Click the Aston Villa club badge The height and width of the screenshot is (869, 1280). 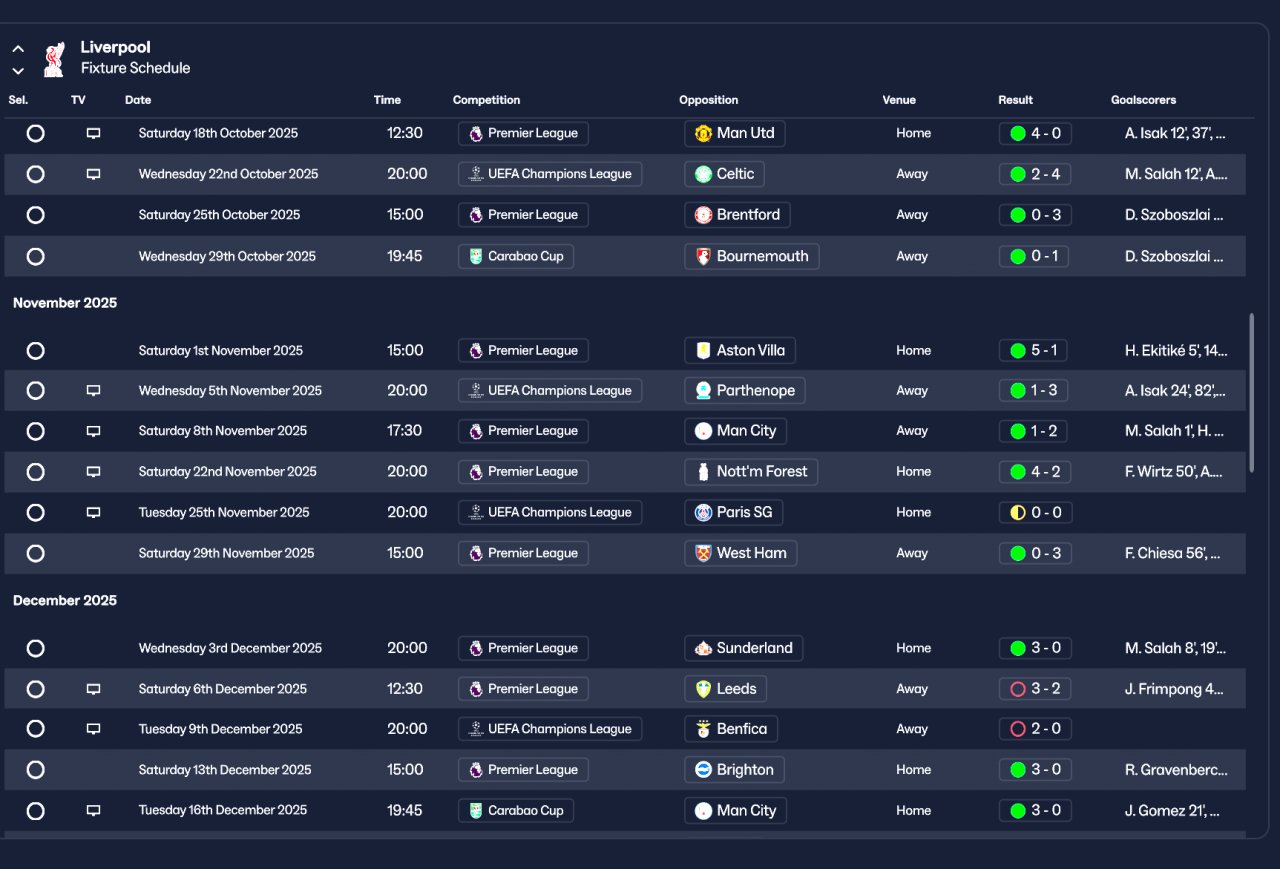pyautogui.click(x=704, y=351)
